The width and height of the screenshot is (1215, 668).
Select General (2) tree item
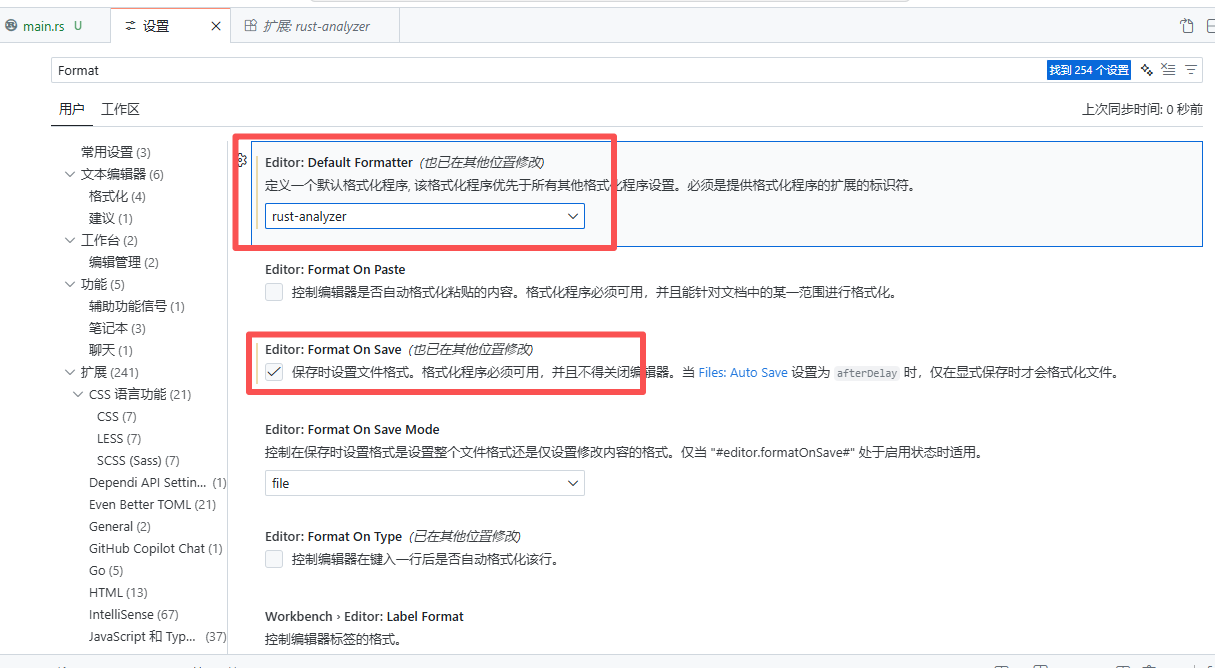pos(119,526)
